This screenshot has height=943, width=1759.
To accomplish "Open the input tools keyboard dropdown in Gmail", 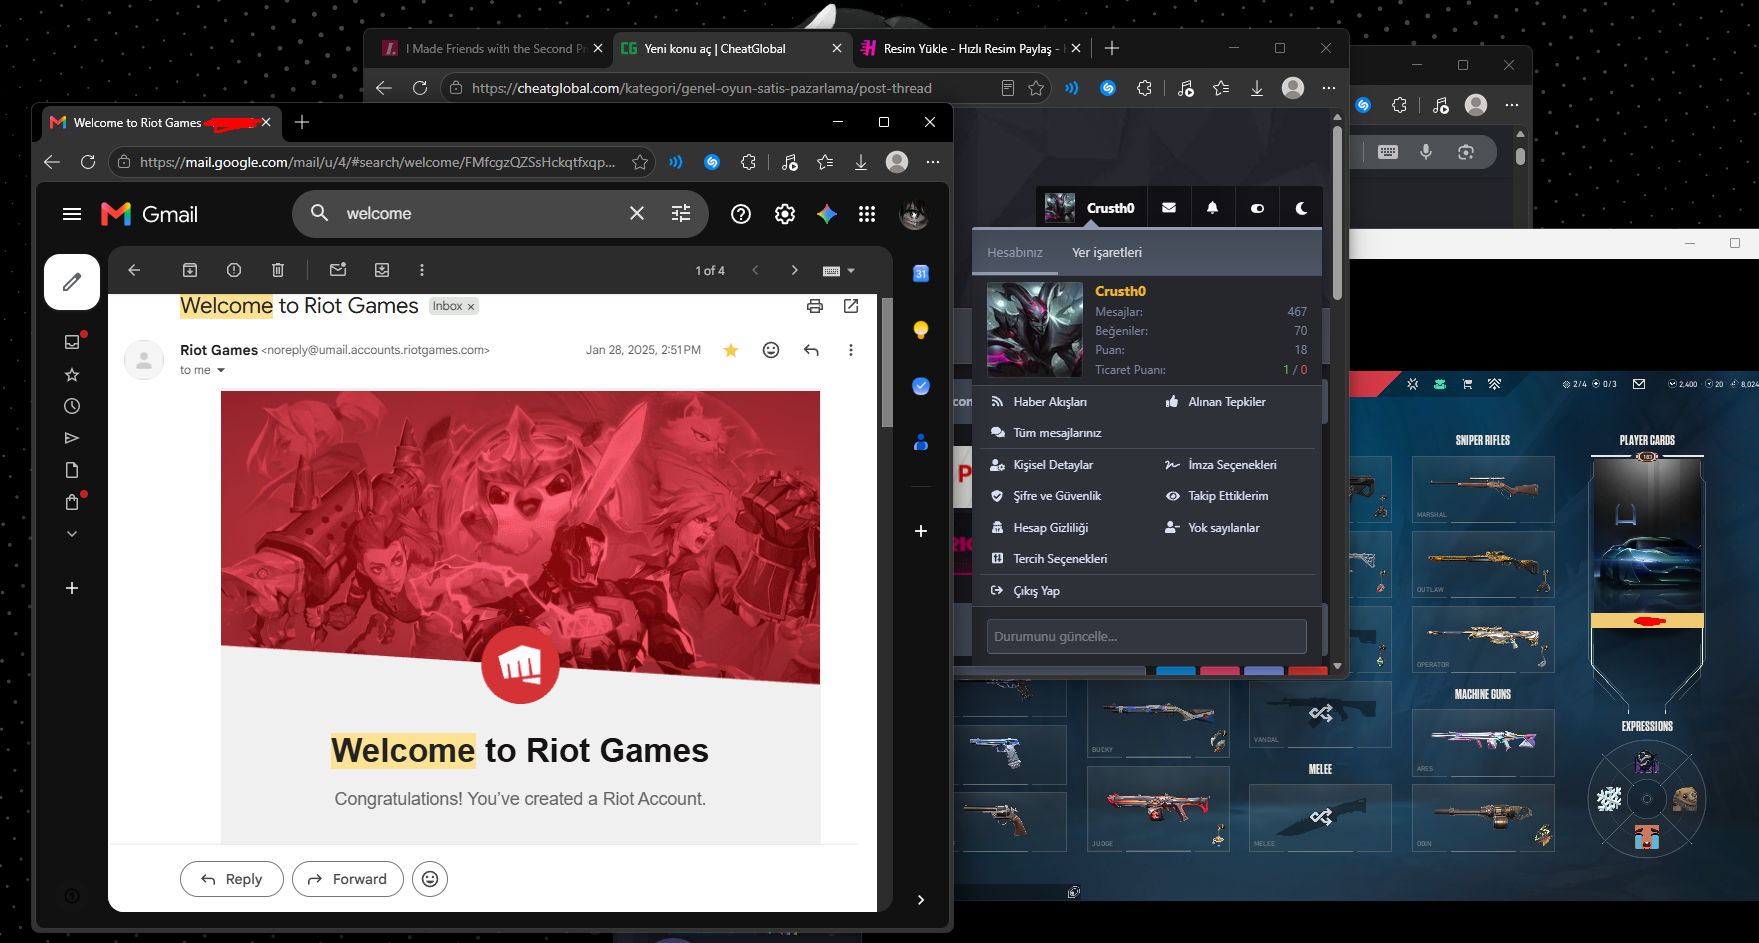I will tap(838, 271).
